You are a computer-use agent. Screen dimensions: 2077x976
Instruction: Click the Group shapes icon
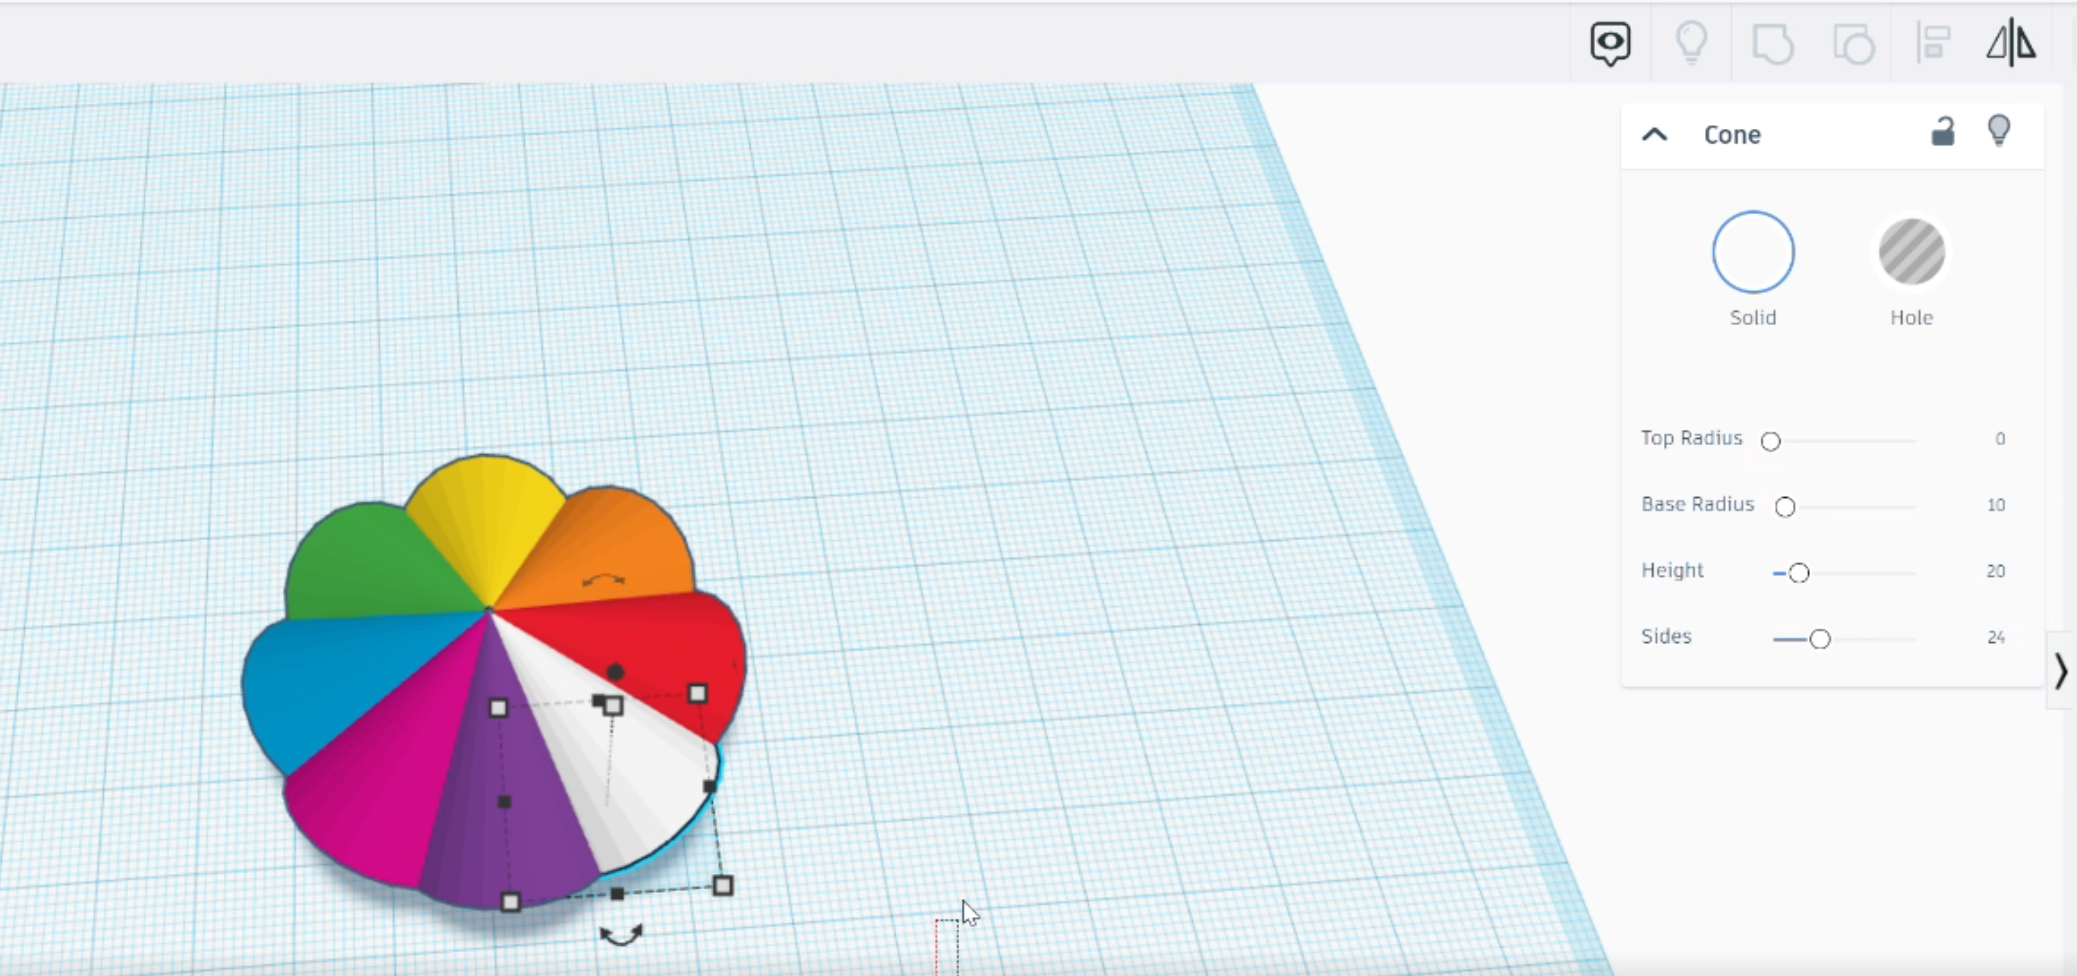tap(1772, 44)
